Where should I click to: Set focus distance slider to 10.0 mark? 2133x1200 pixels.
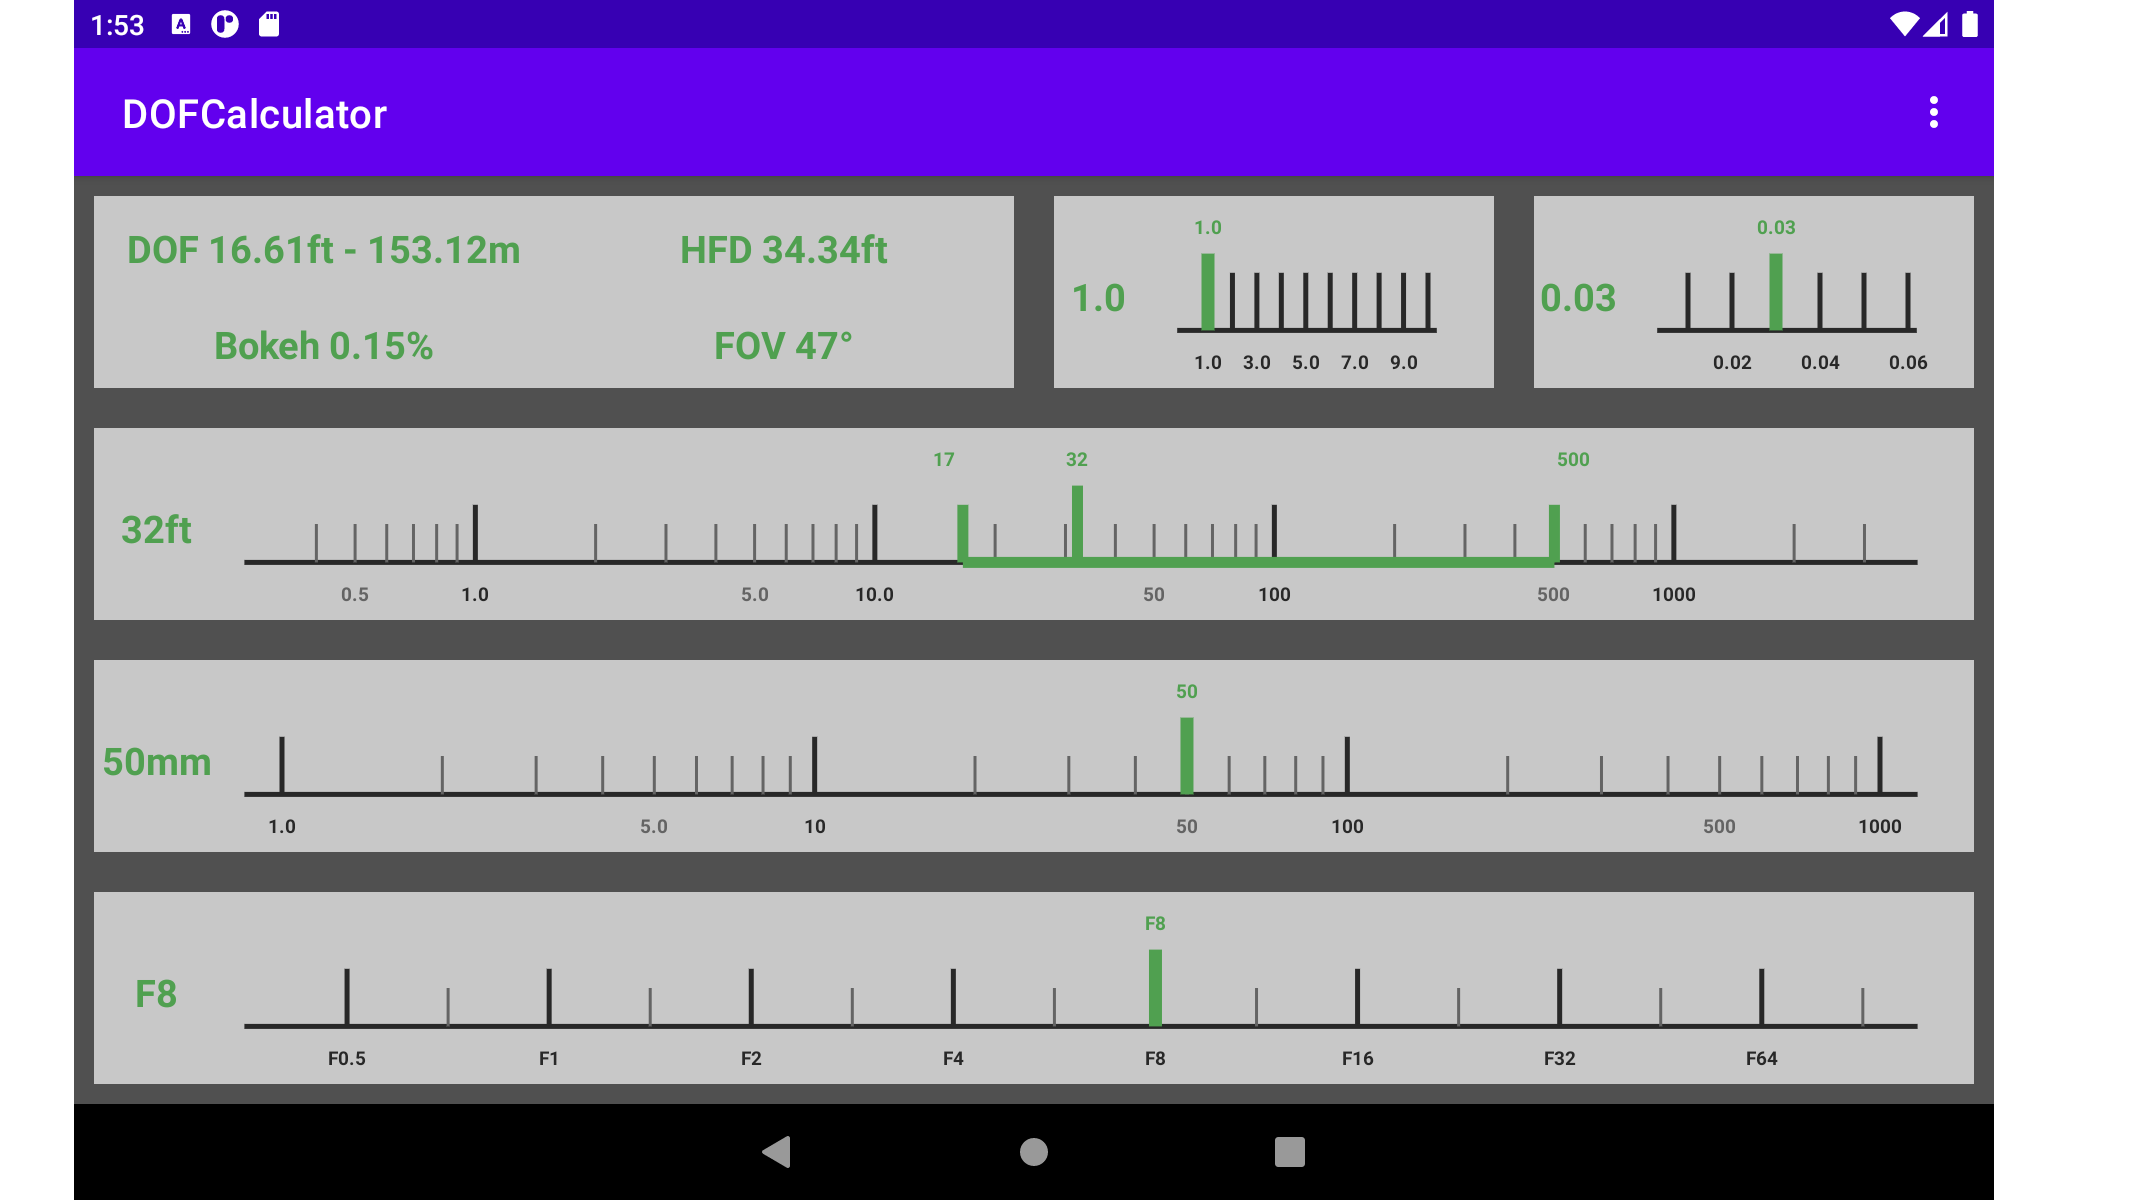point(874,533)
